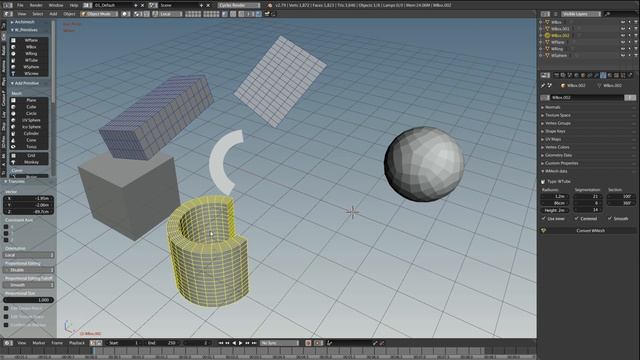Screen dimensions: 640x360
Task: Add a WScrew primitive
Action: tap(29, 73)
